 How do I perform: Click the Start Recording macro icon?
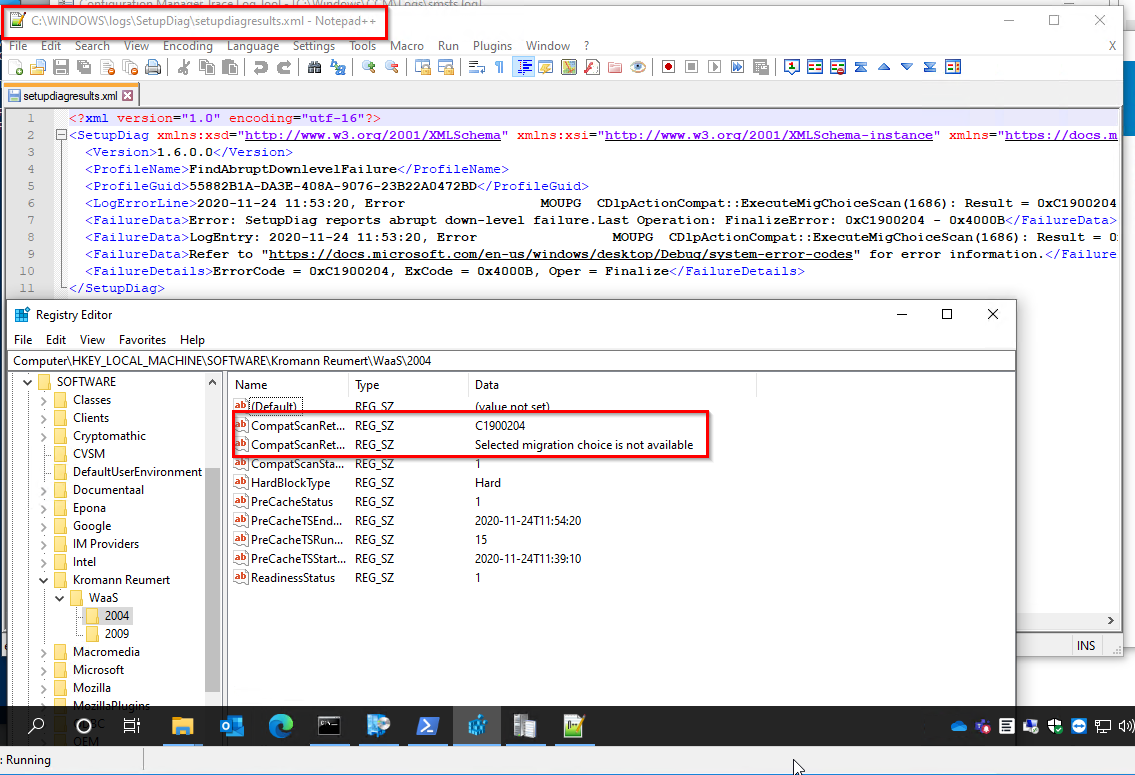point(668,67)
